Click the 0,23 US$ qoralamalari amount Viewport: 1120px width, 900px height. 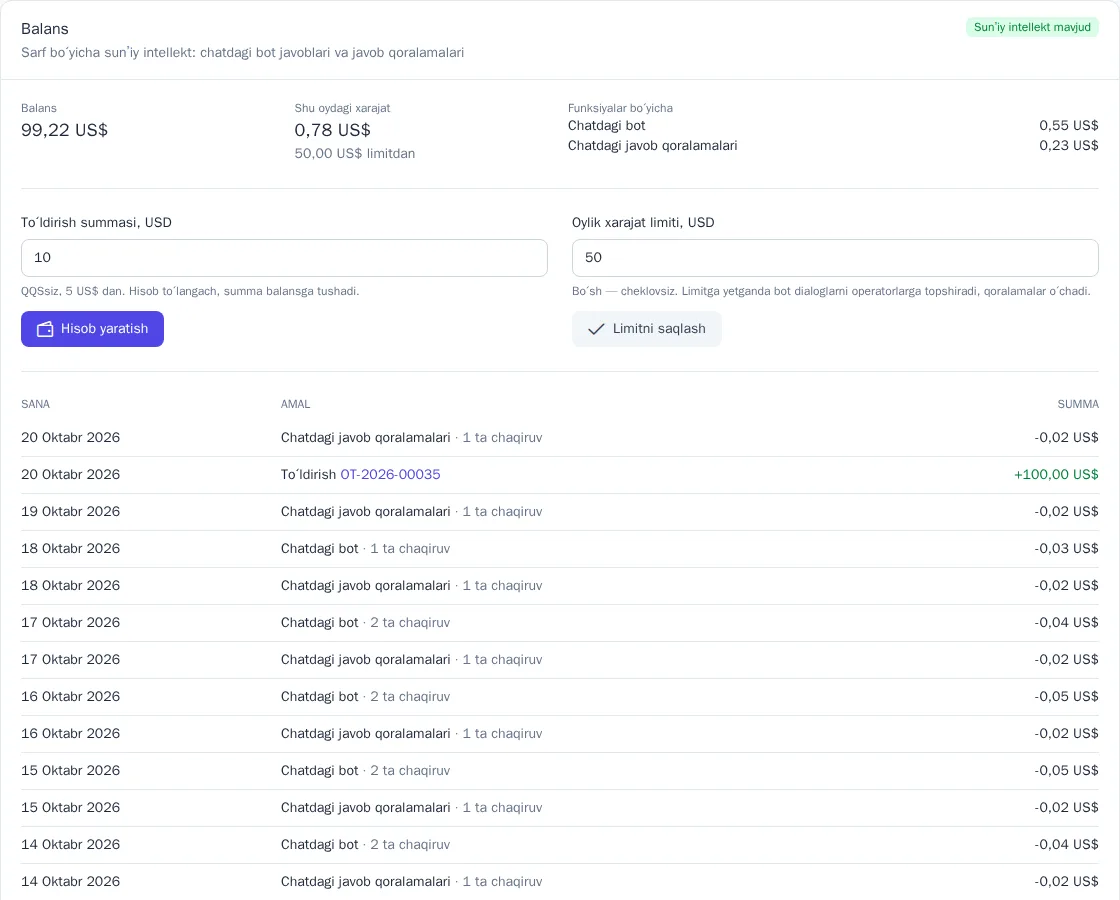(1069, 146)
